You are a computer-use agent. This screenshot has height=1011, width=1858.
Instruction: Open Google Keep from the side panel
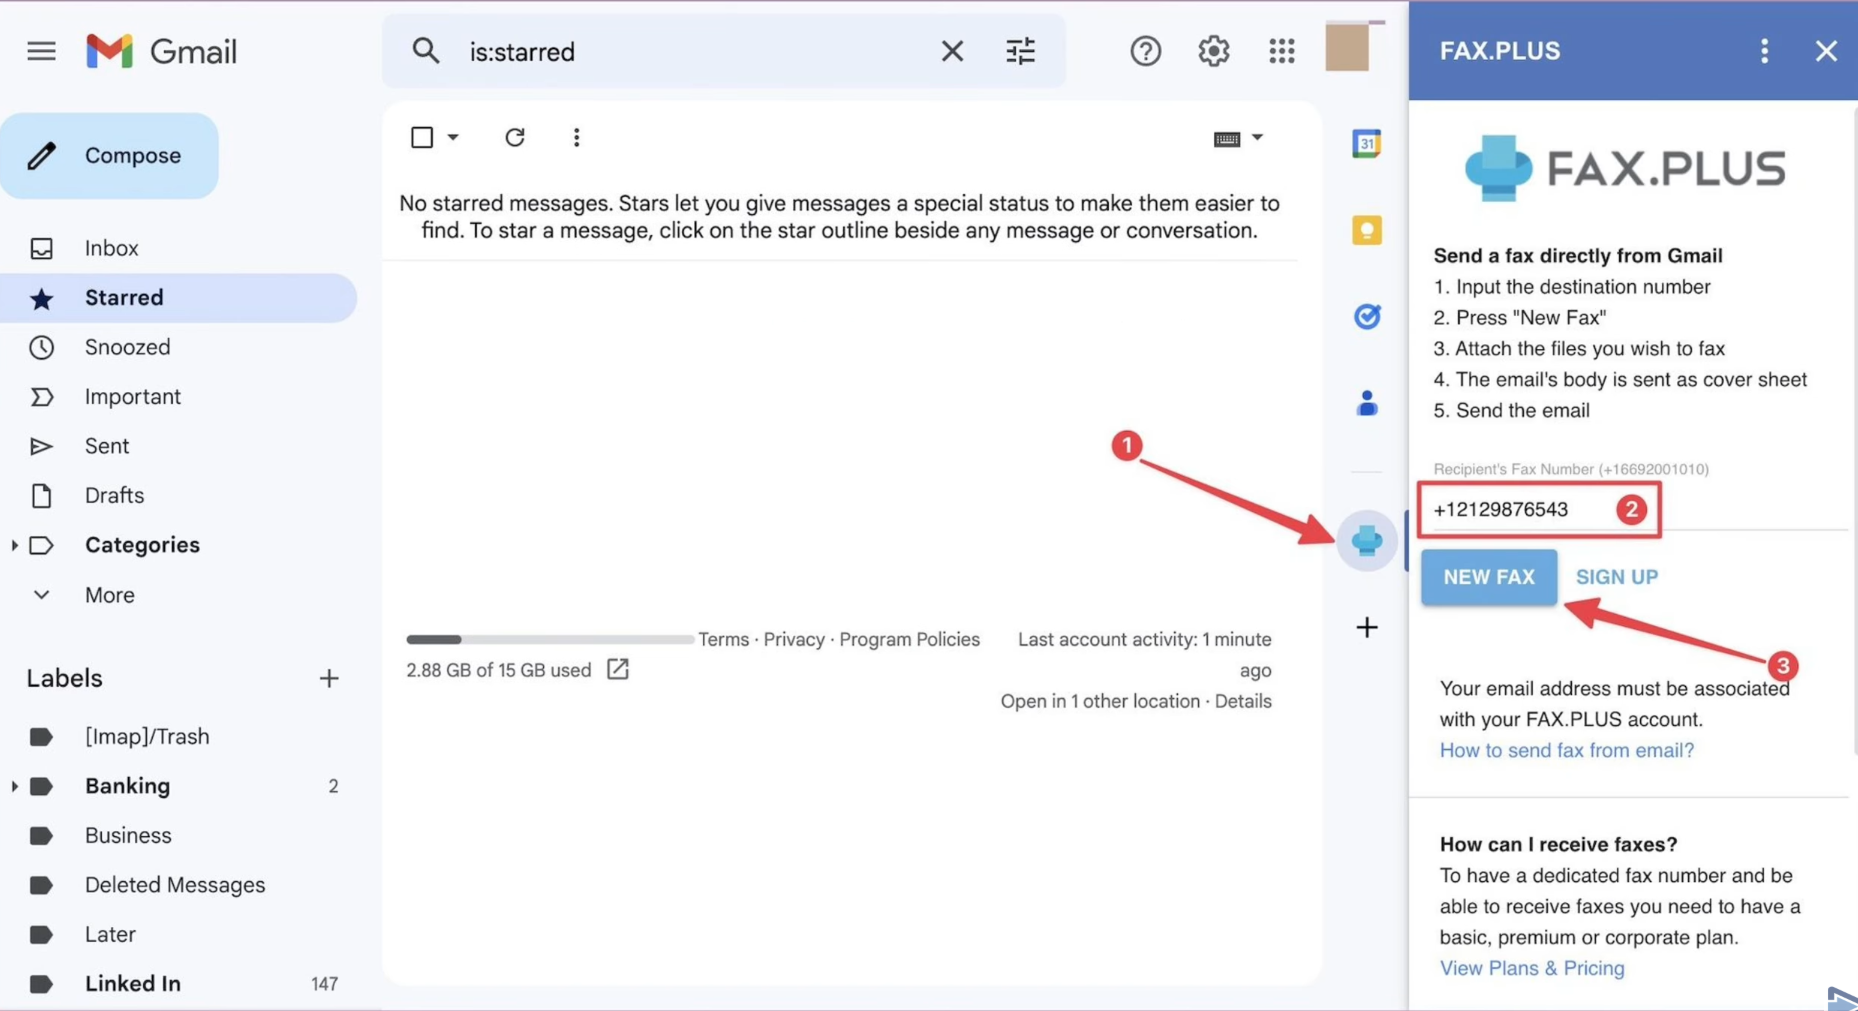click(x=1366, y=230)
